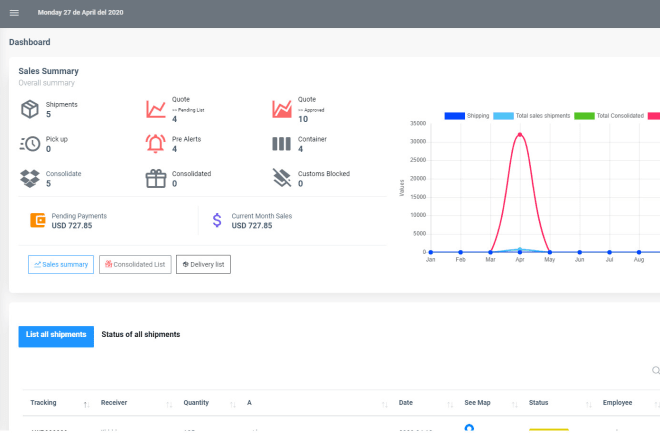
Task: Click the date 'Monday 27 de April del 2020'
Action: [80, 13]
